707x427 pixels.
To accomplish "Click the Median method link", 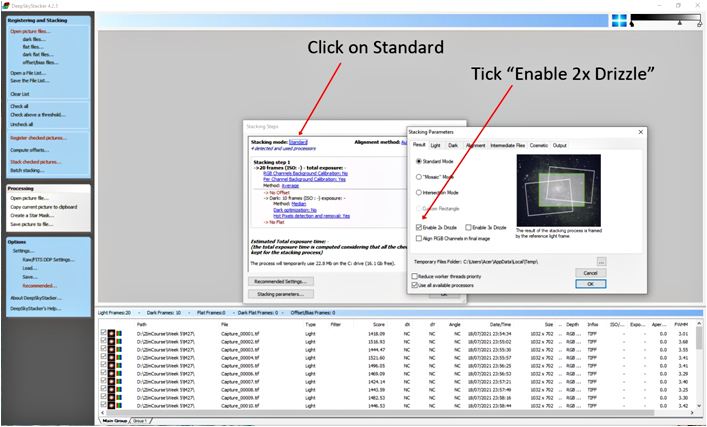I will coord(298,204).
